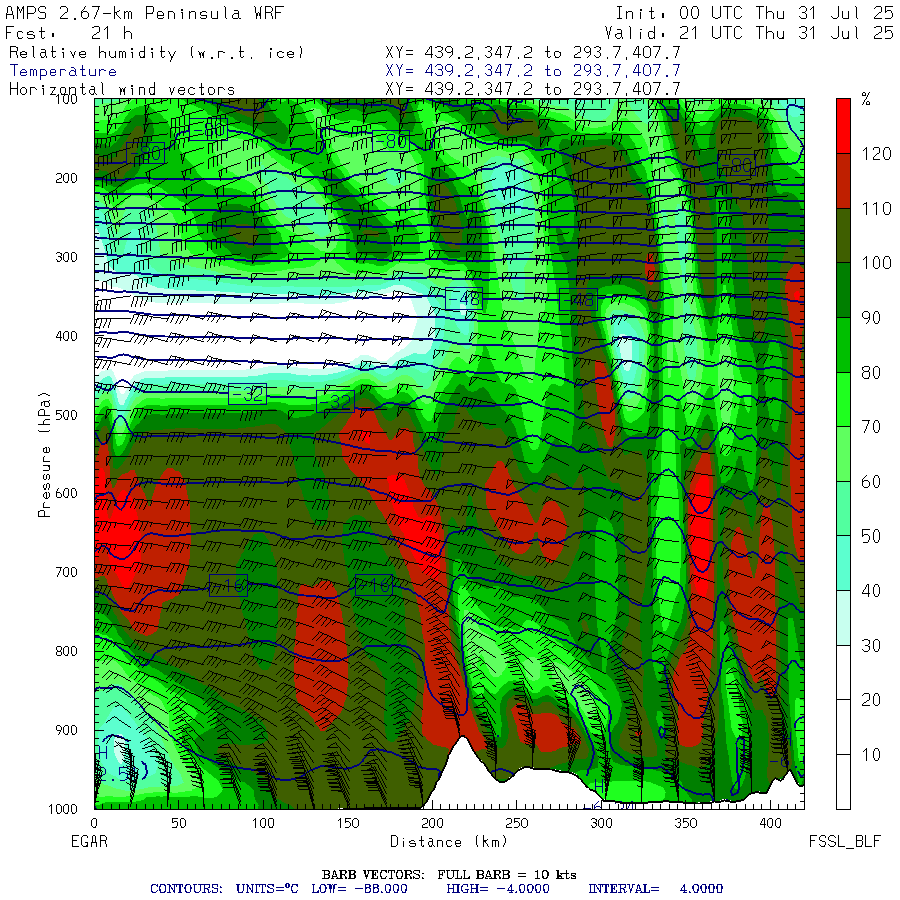Viewport: 900px width, 900px height.
Task: Click the colorbar tick label '10'
Action: click(871, 754)
